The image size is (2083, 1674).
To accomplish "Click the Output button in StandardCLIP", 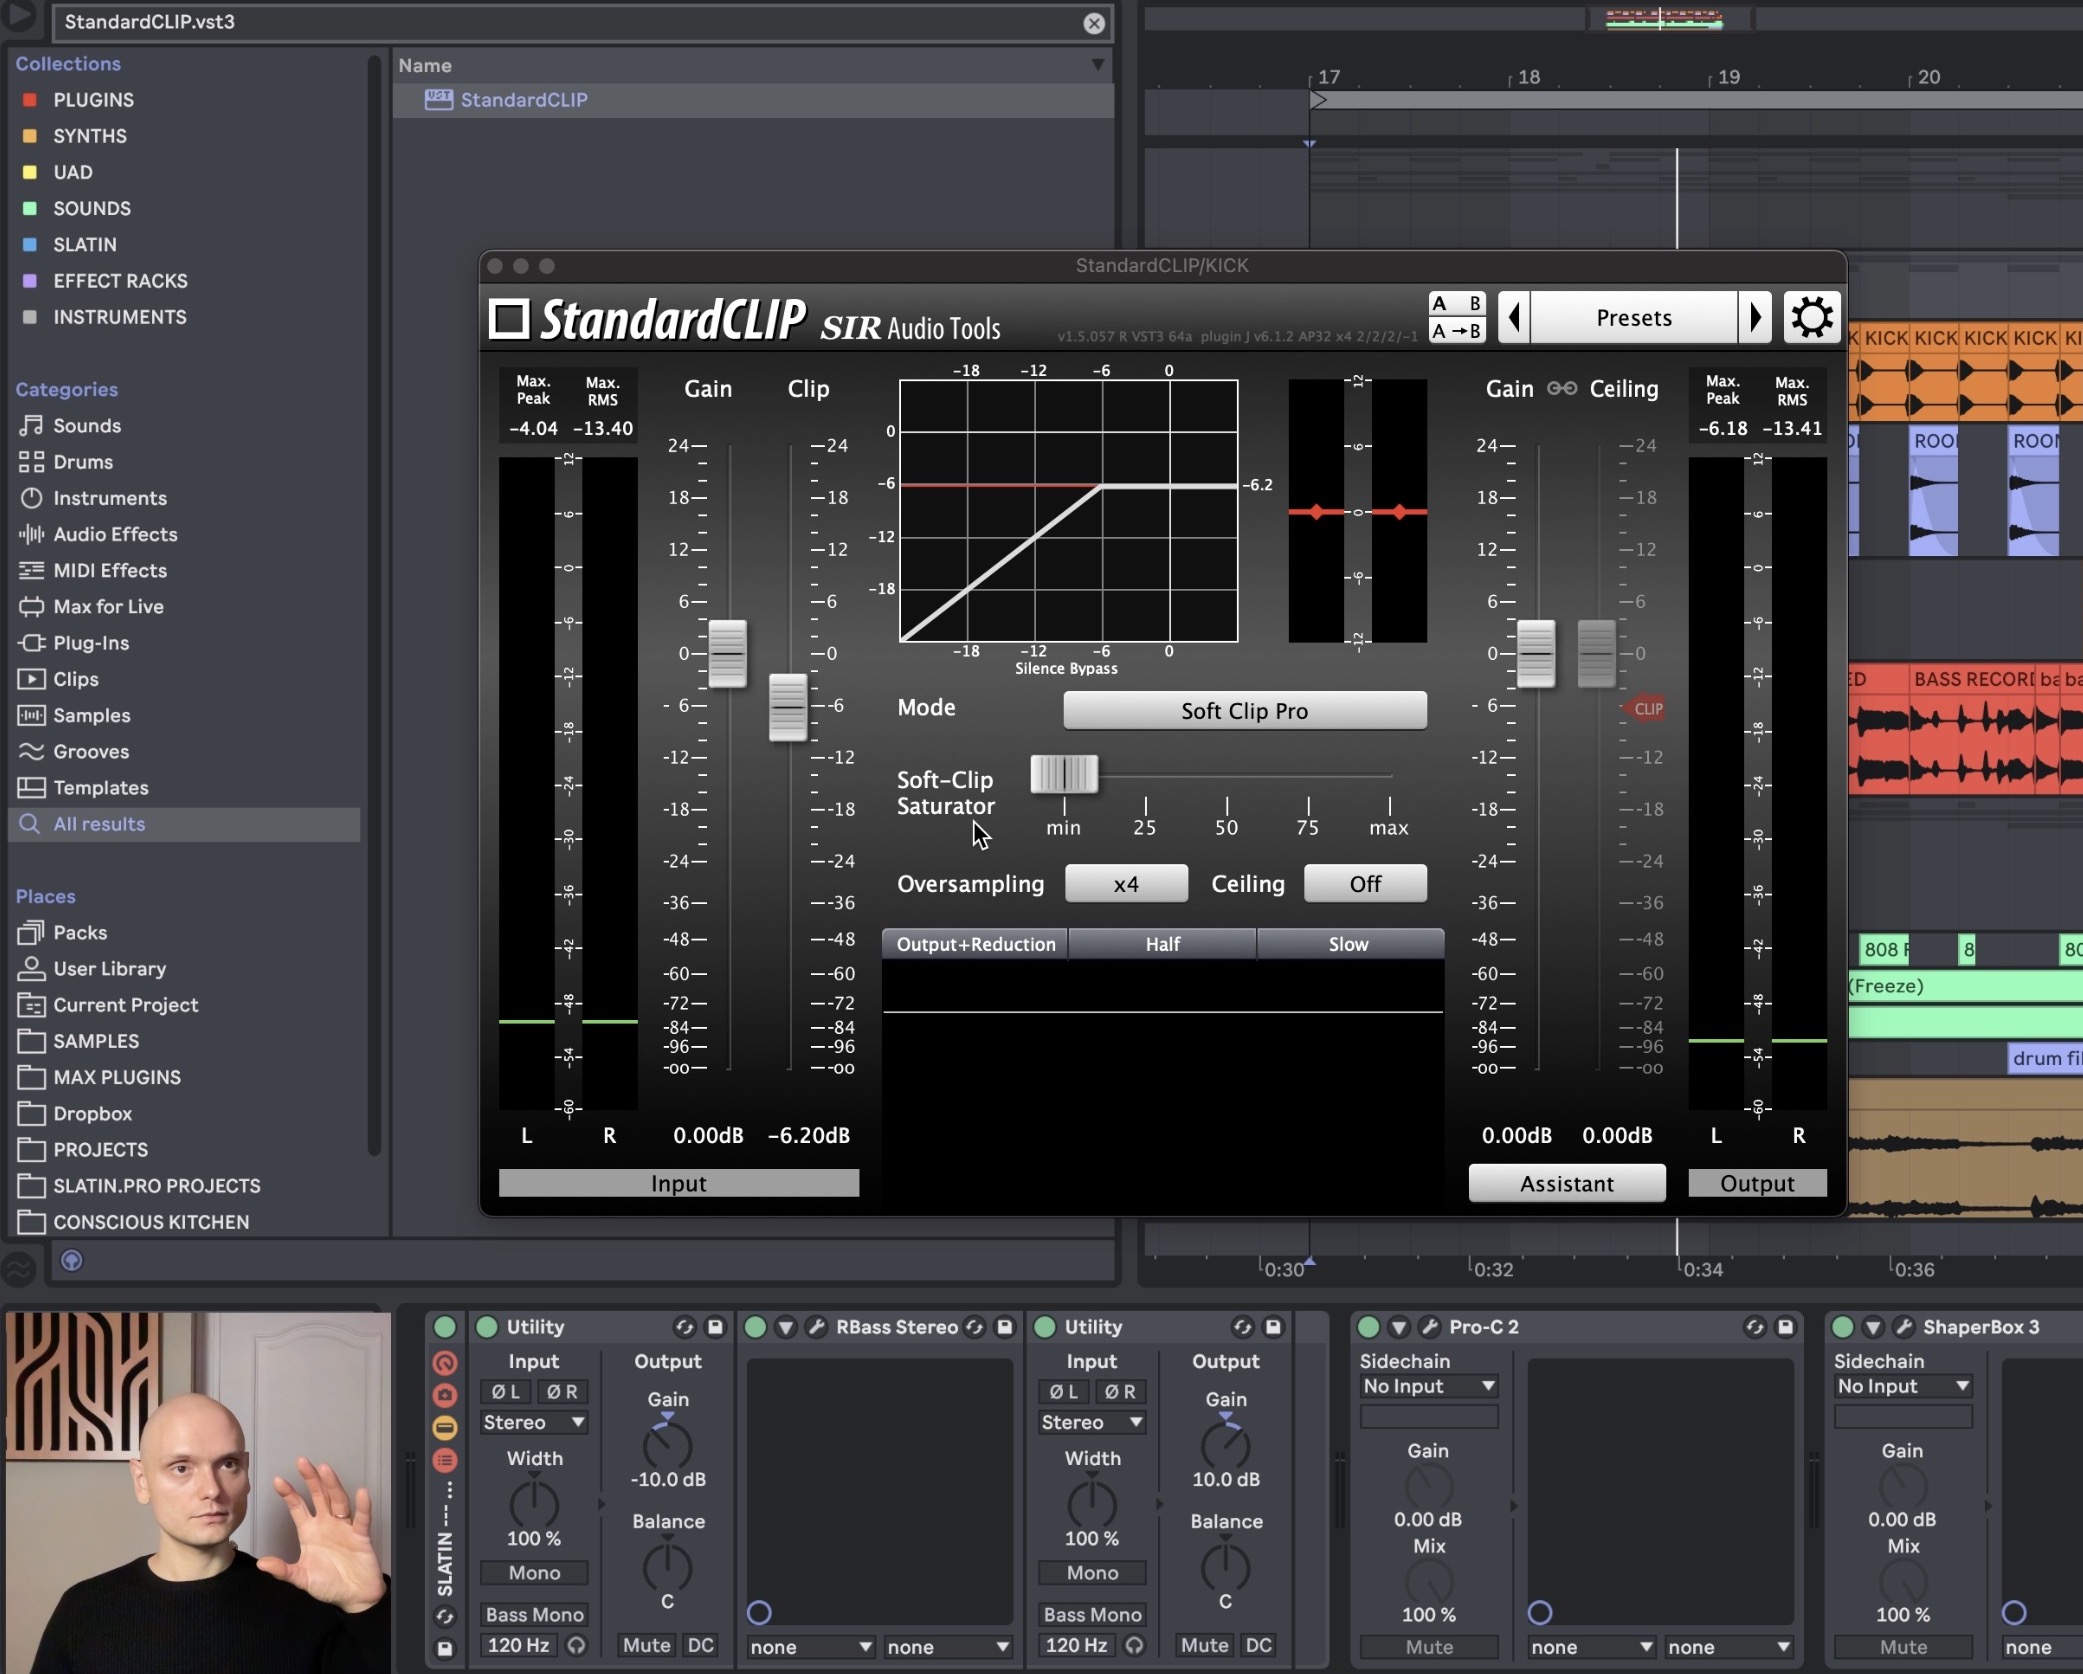I will coord(1757,1183).
